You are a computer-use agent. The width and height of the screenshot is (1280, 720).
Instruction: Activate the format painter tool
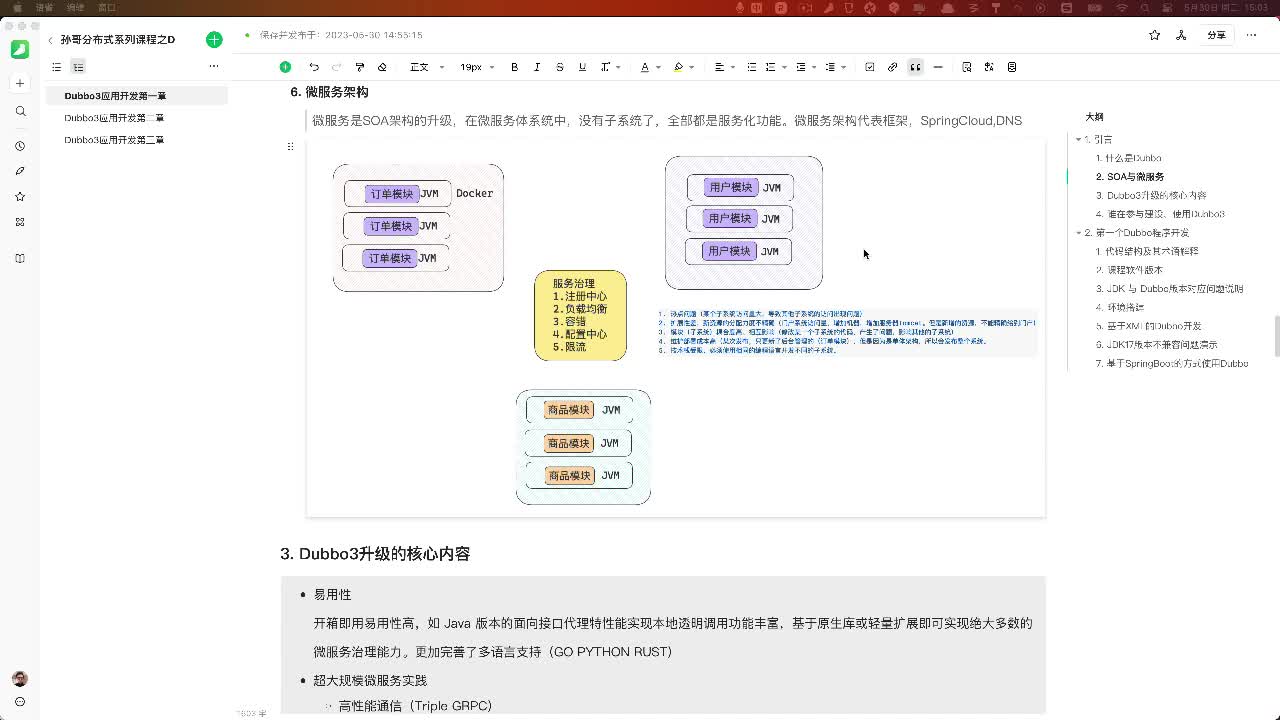[x=360, y=67]
